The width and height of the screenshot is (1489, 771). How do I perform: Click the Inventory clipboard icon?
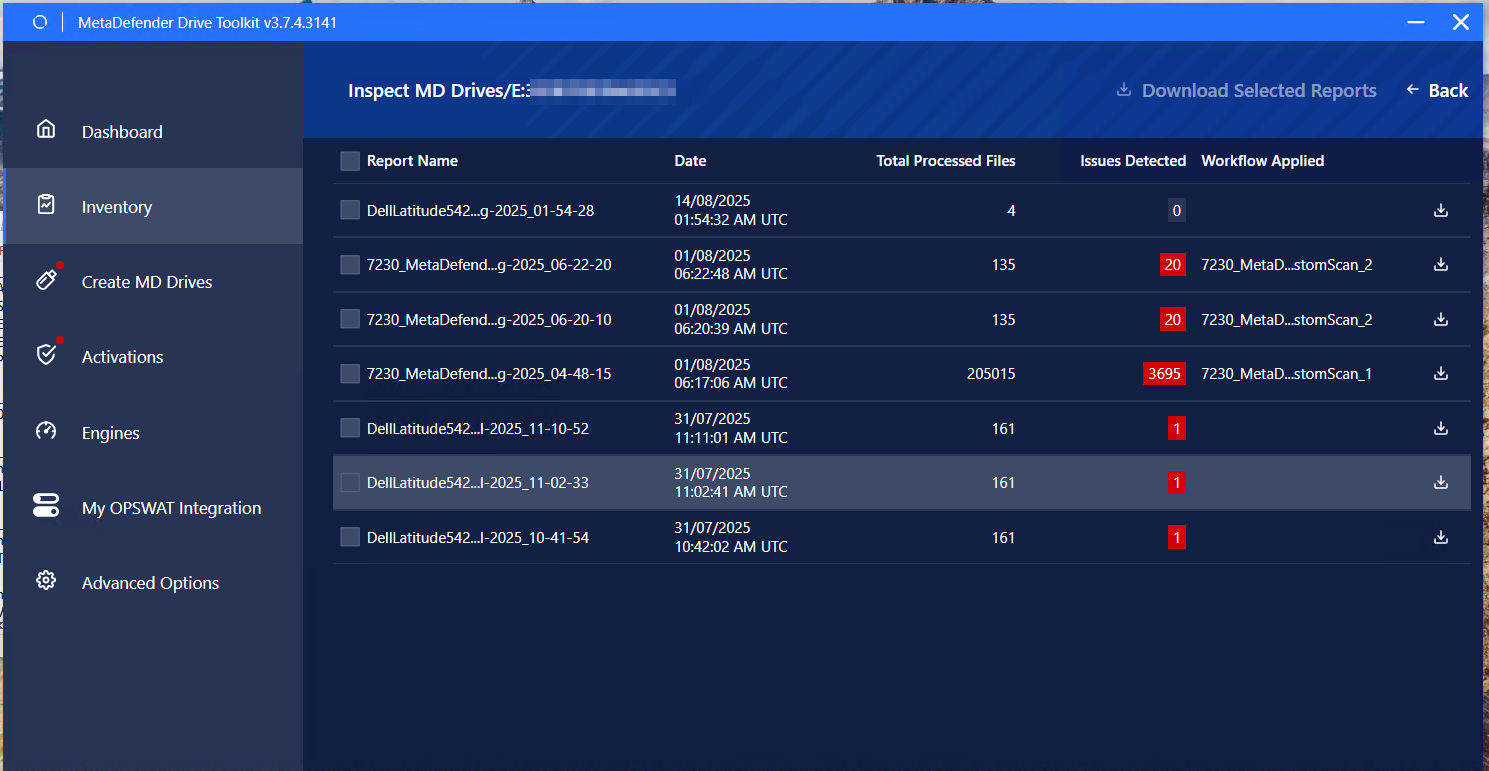click(45, 205)
